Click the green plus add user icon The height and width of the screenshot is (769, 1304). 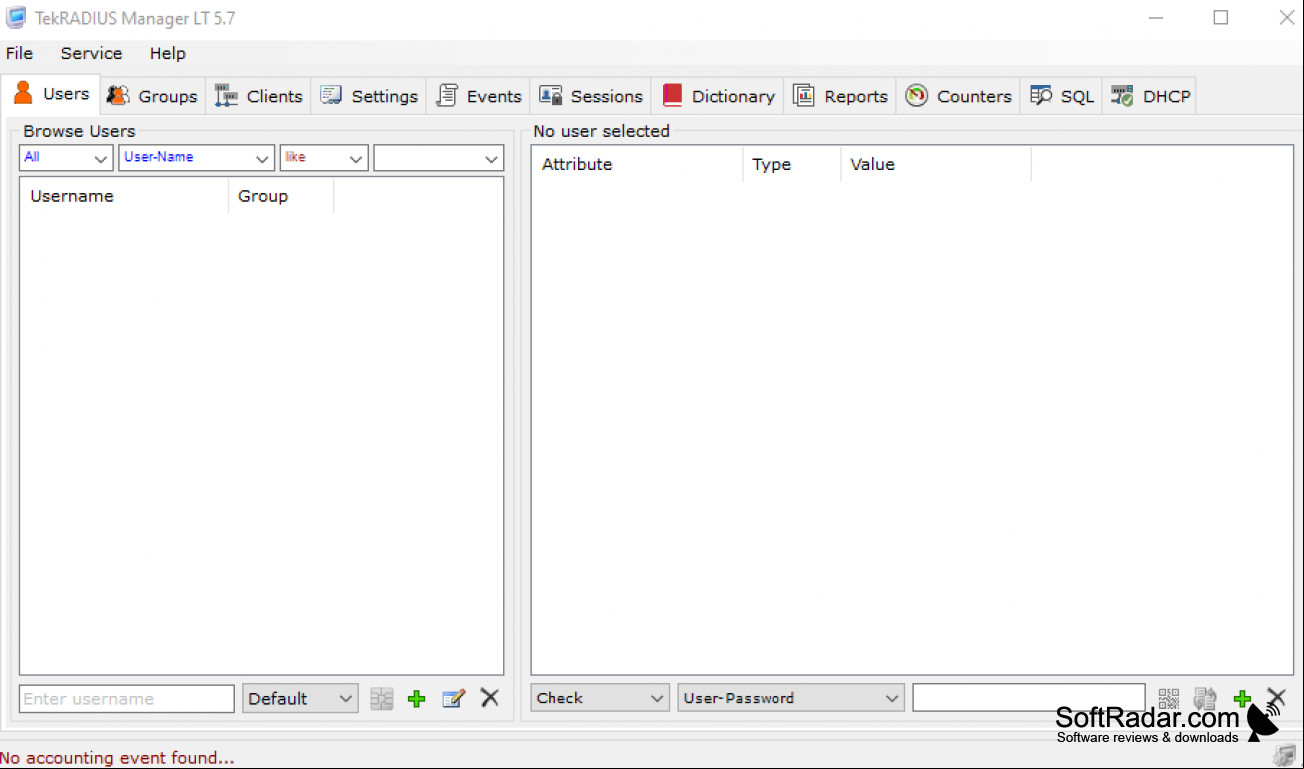click(417, 699)
